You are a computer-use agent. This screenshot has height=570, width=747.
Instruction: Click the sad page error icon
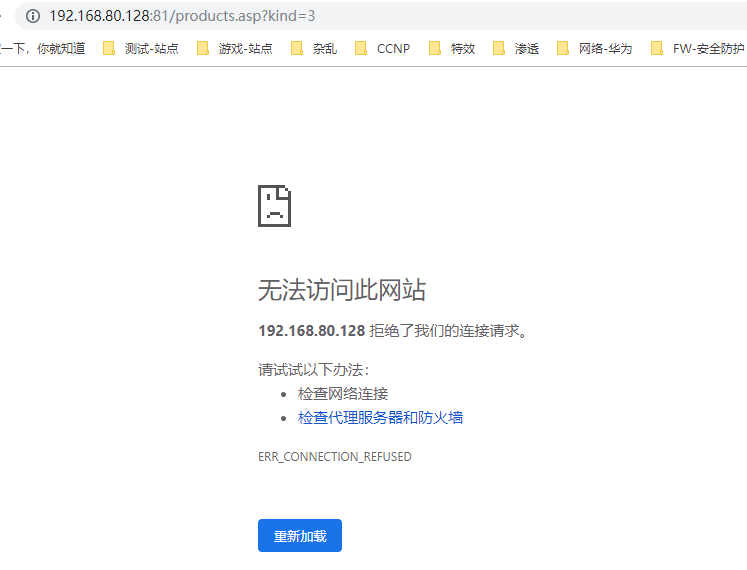click(x=274, y=206)
